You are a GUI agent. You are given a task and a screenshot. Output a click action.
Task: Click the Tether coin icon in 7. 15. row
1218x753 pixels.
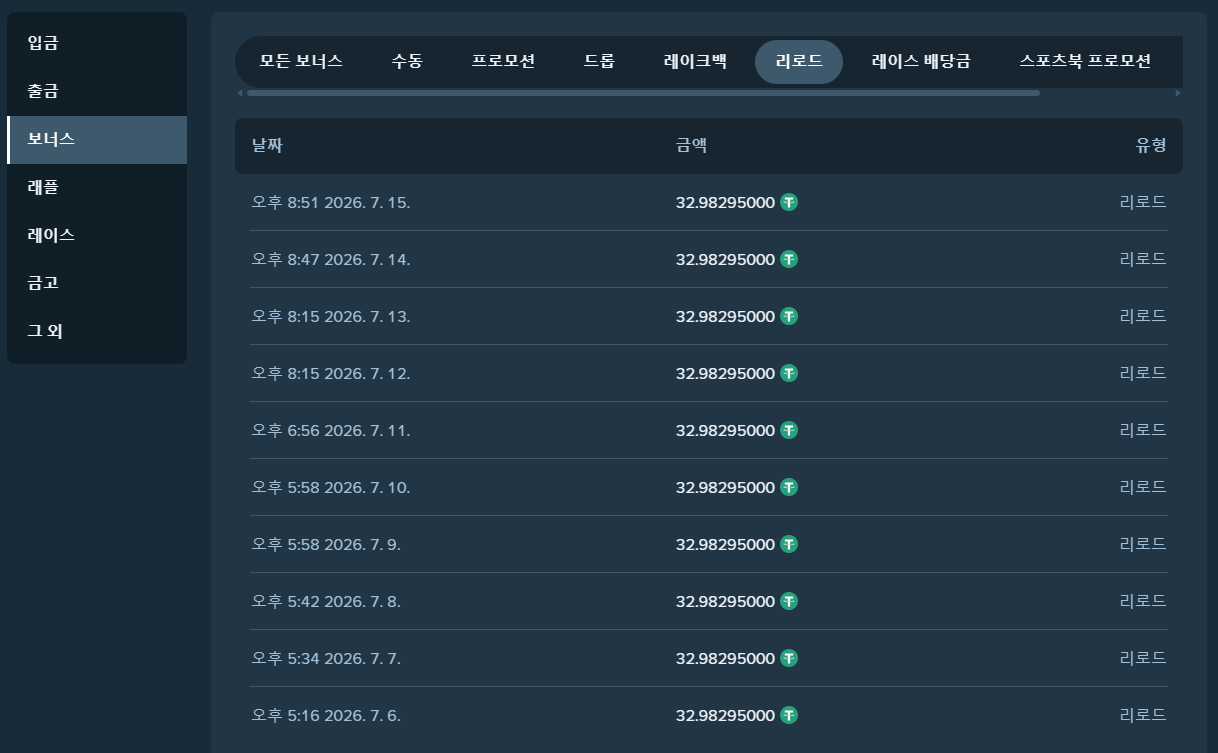coord(789,202)
